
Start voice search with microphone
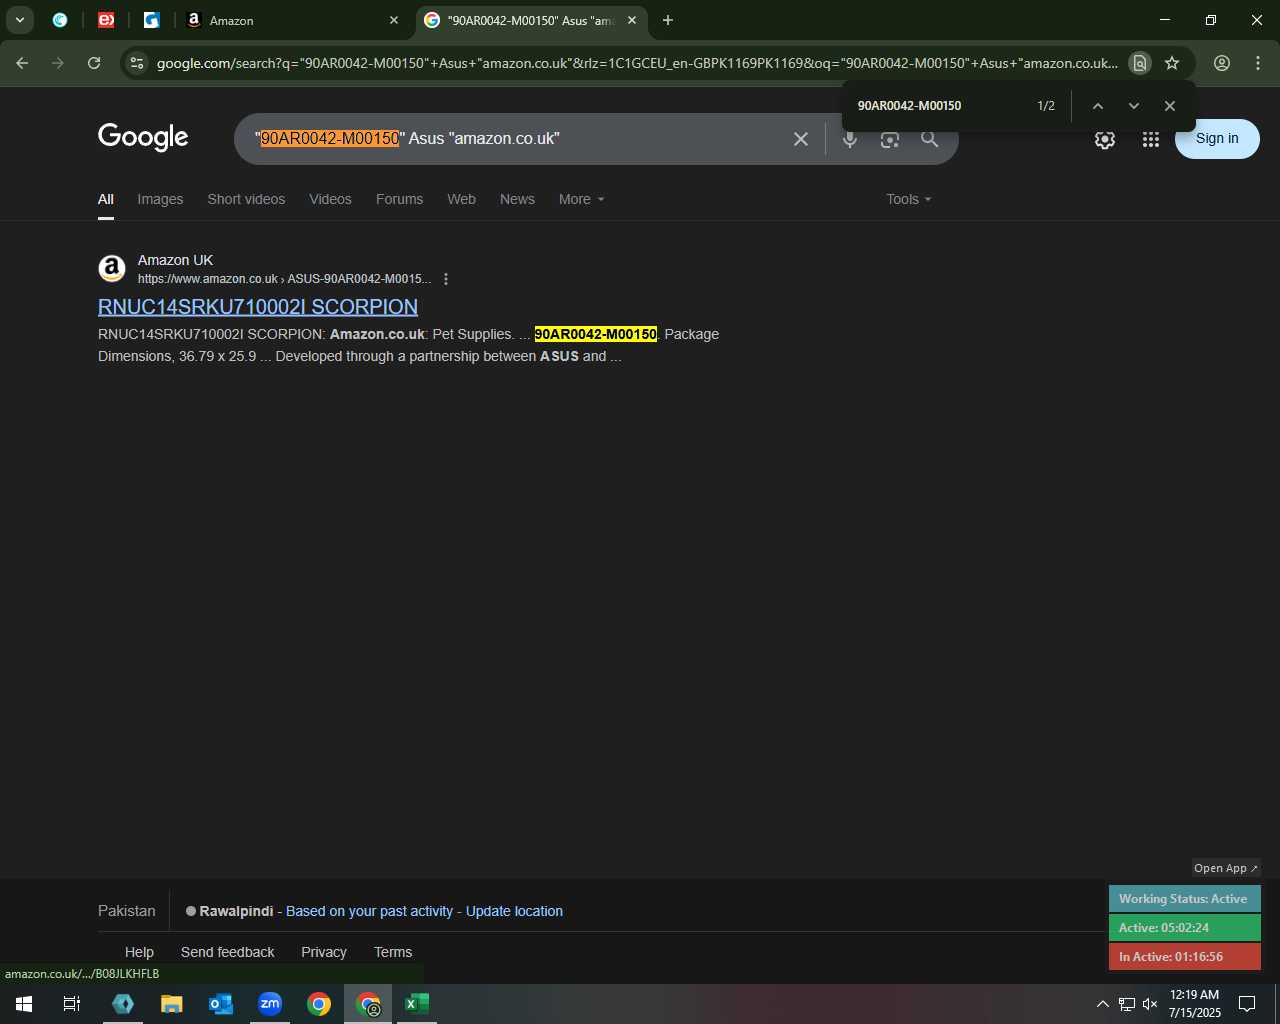click(x=850, y=139)
